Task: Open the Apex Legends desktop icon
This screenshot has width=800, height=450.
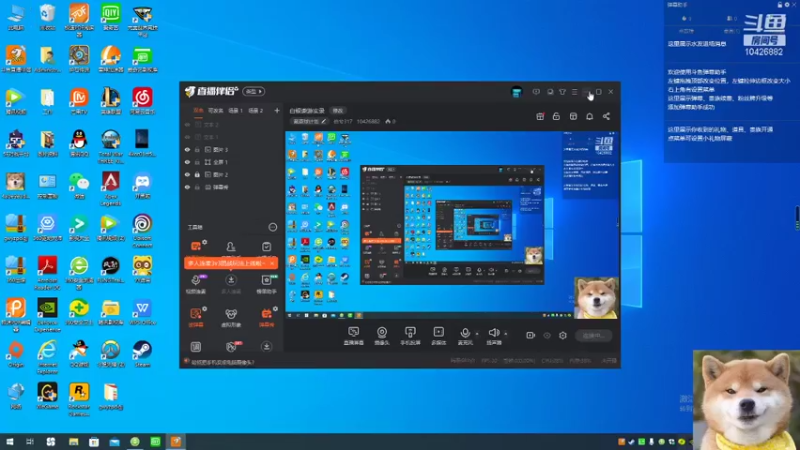Action: 111,188
